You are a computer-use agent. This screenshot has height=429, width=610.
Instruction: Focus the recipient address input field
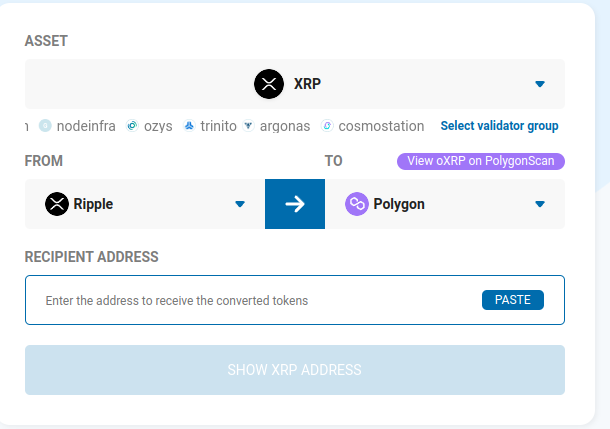[x=295, y=300]
